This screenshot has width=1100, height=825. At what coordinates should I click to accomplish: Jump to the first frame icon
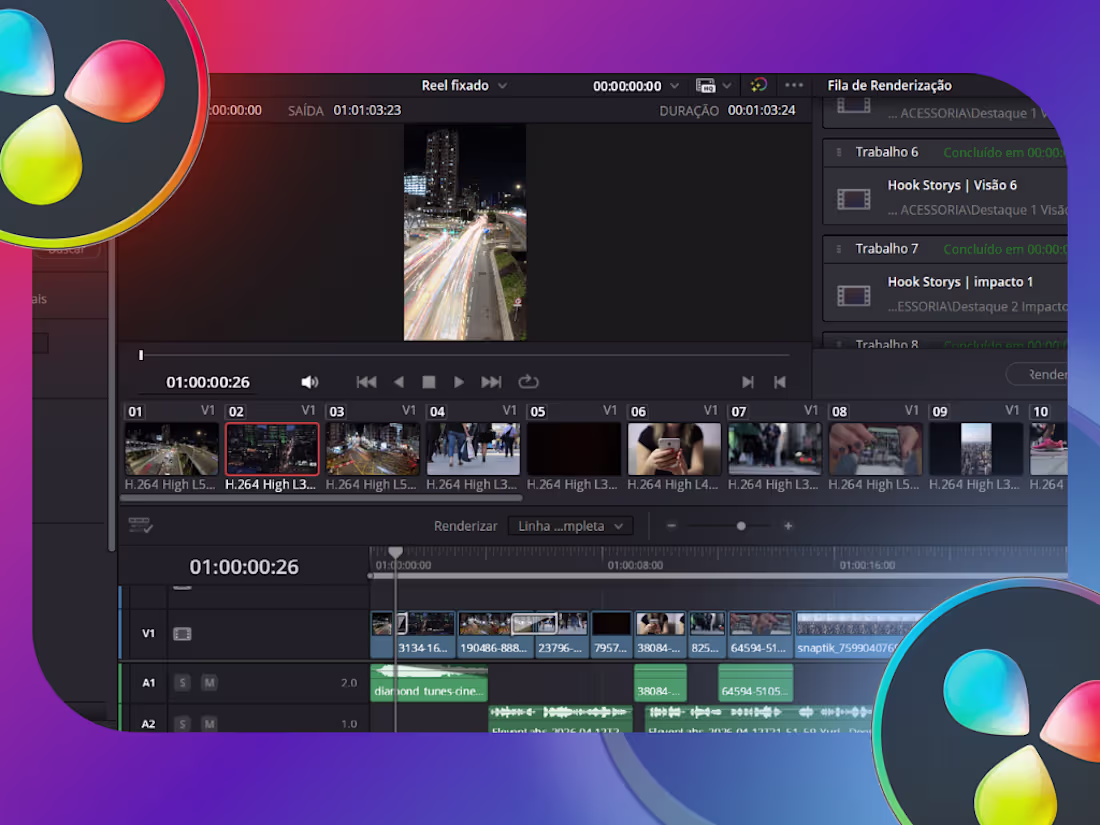366,382
